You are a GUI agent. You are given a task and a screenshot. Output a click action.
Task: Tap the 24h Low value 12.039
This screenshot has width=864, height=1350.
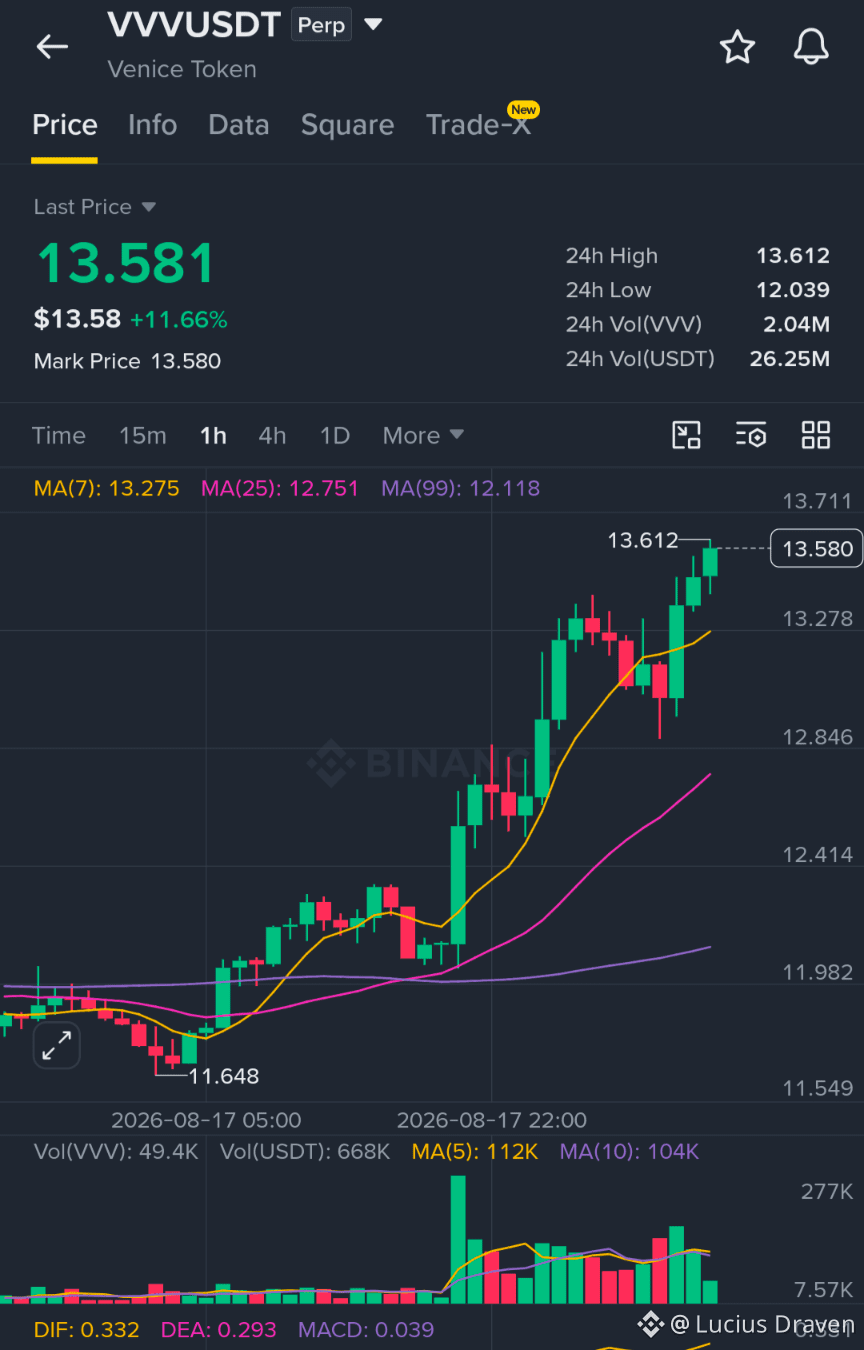pos(793,290)
